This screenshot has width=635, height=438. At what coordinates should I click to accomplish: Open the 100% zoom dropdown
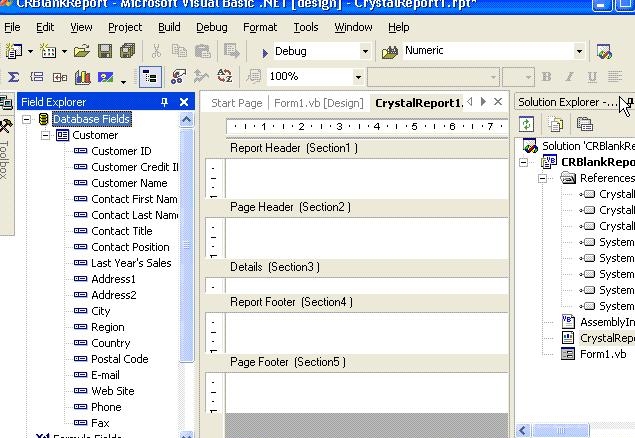click(357, 76)
